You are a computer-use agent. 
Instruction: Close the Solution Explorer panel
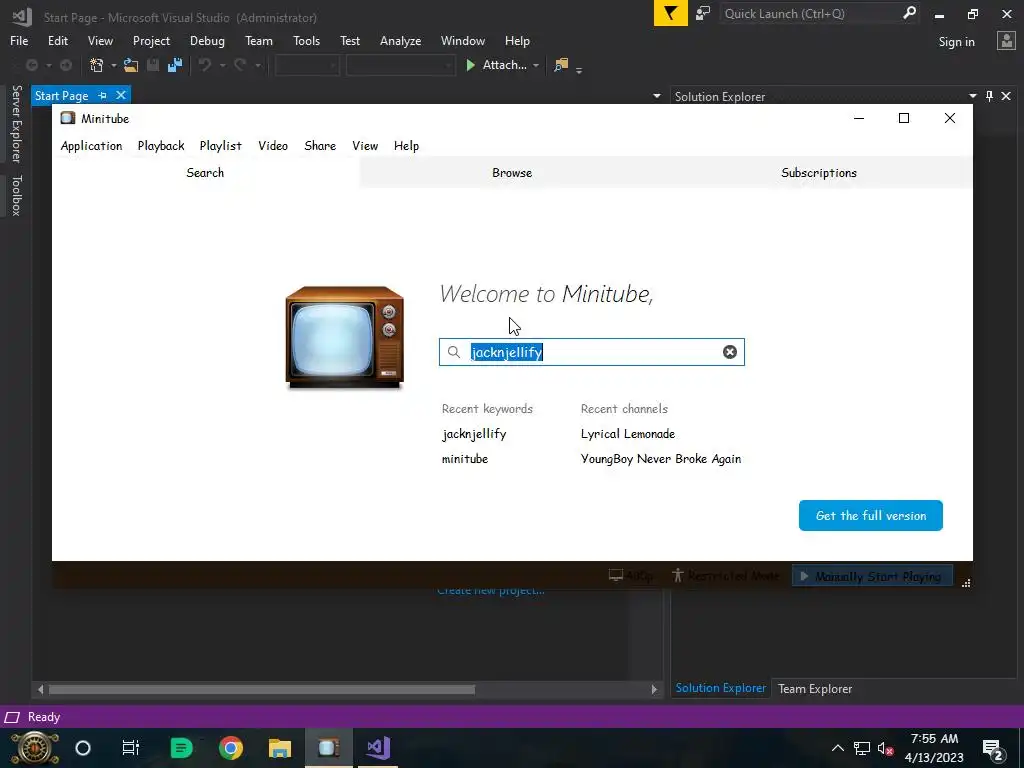click(1006, 96)
